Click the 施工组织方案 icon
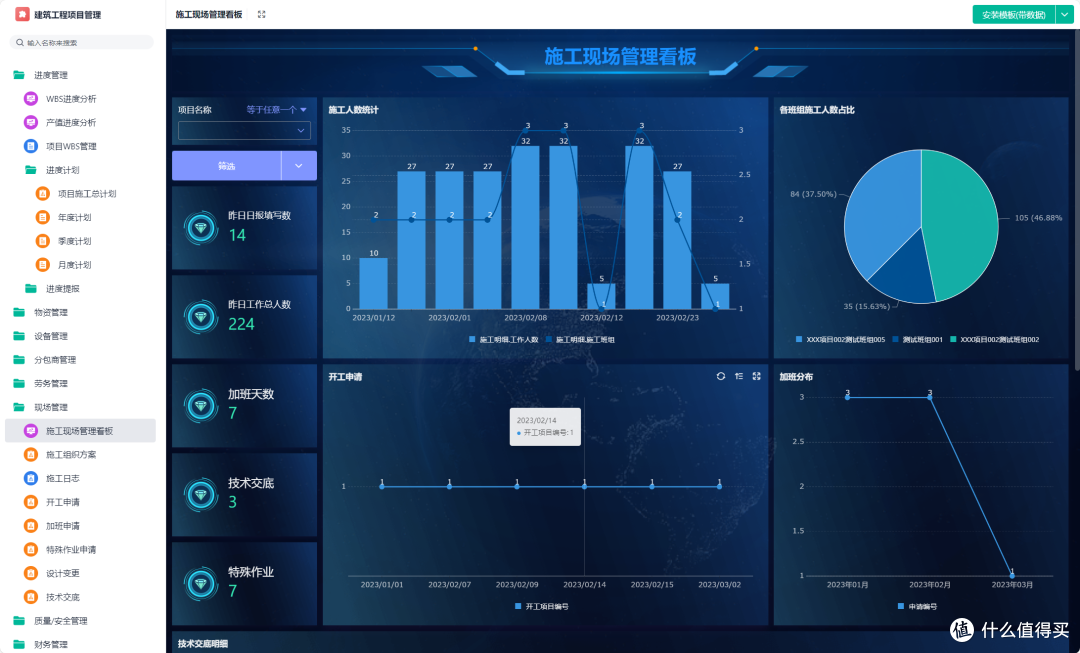 (31, 455)
